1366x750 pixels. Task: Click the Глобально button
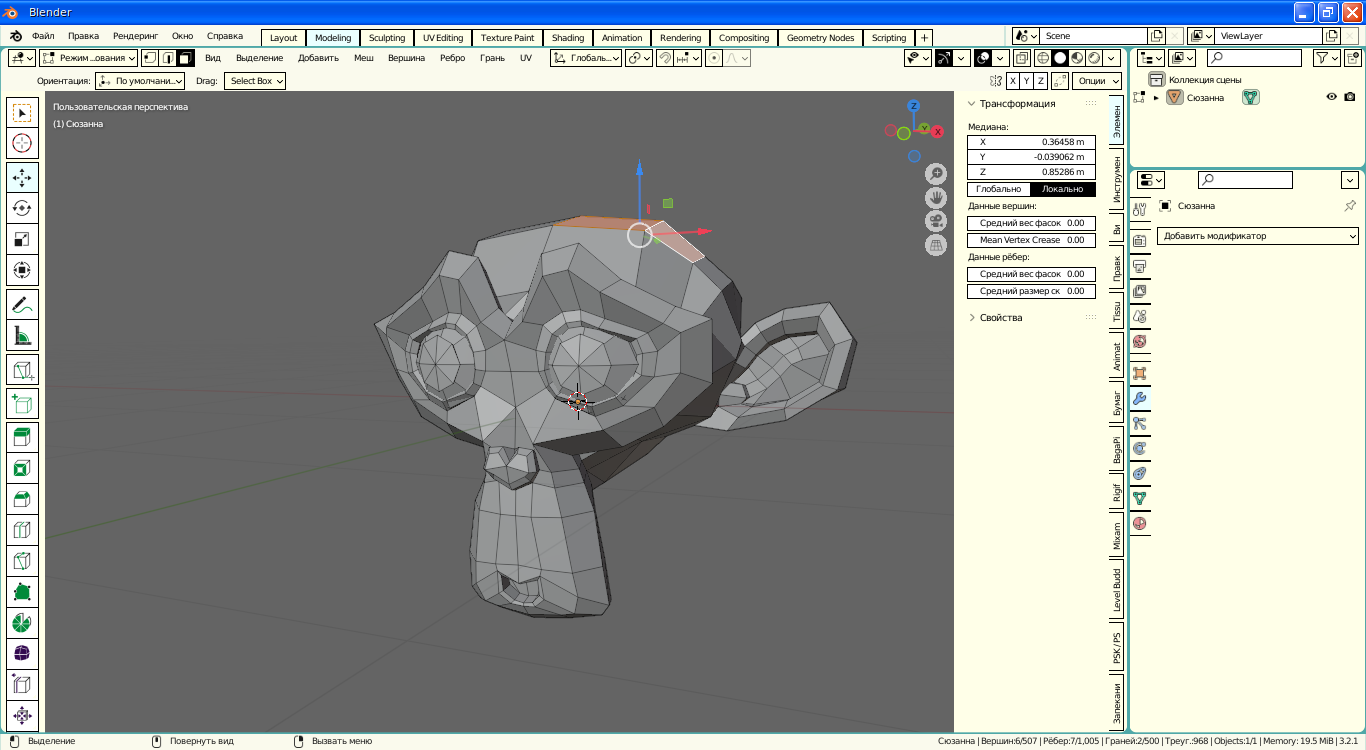coord(999,189)
